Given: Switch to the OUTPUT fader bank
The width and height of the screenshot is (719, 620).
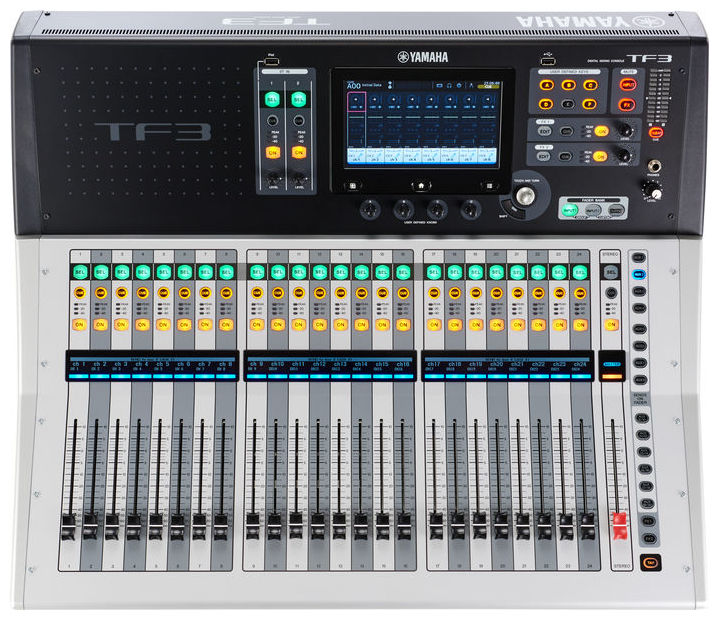Looking at the screenshot, I should pos(616,210).
